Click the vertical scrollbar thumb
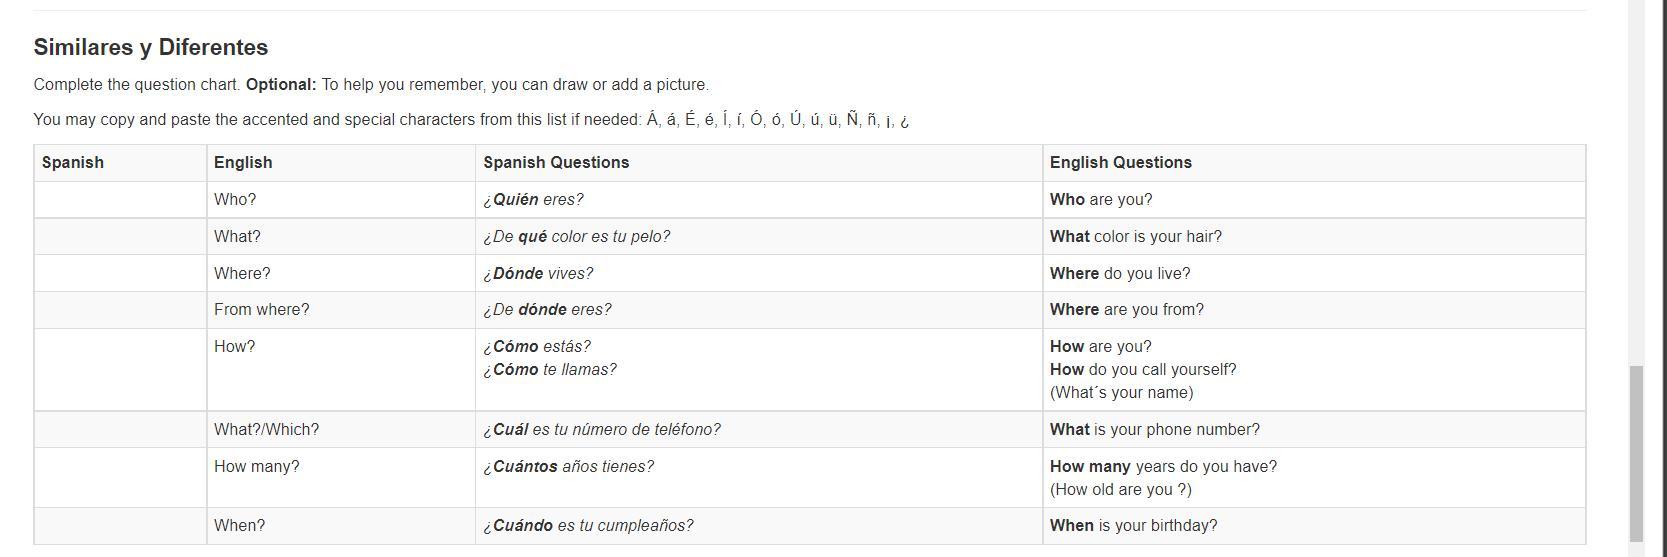The image size is (1667, 557). pos(1636,450)
